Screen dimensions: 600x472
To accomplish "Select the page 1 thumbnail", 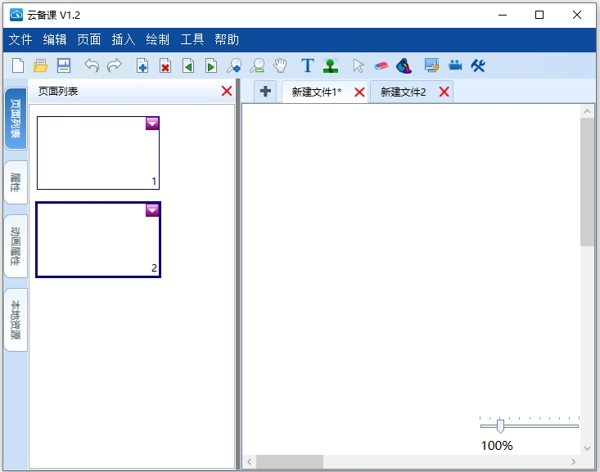I will pos(97,153).
